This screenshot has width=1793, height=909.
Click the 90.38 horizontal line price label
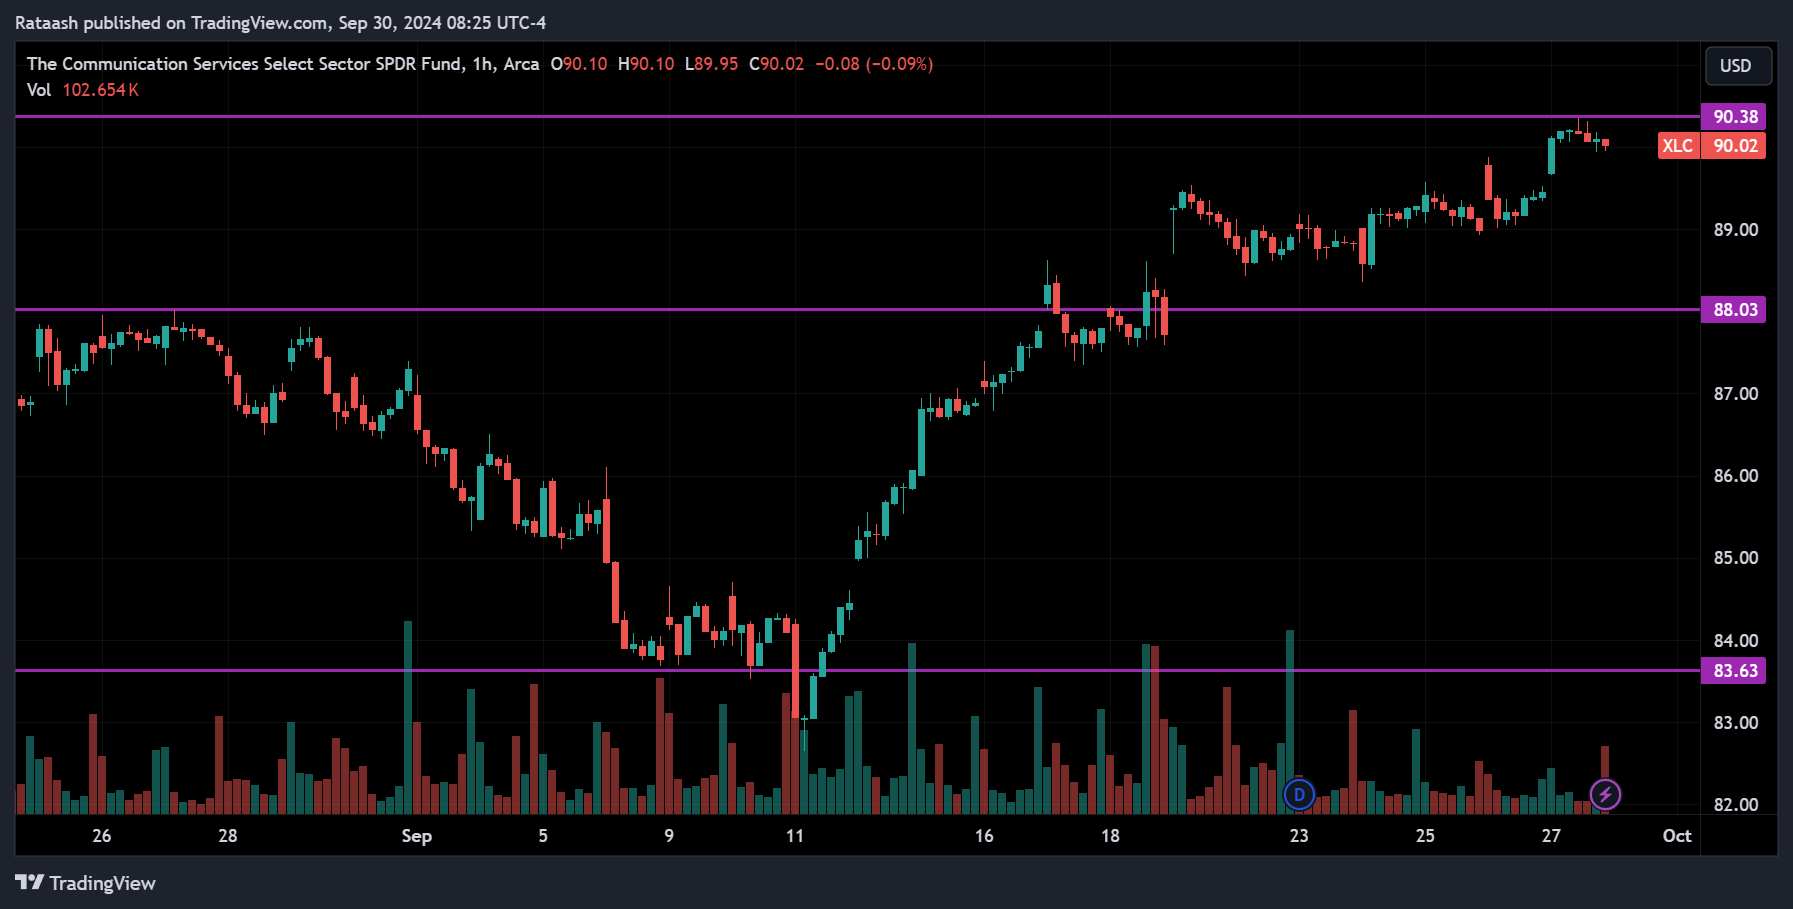[x=1734, y=117]
